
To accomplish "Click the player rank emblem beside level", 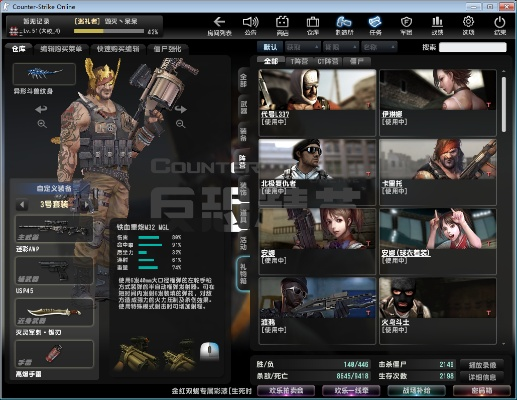I will click(14, 31).
